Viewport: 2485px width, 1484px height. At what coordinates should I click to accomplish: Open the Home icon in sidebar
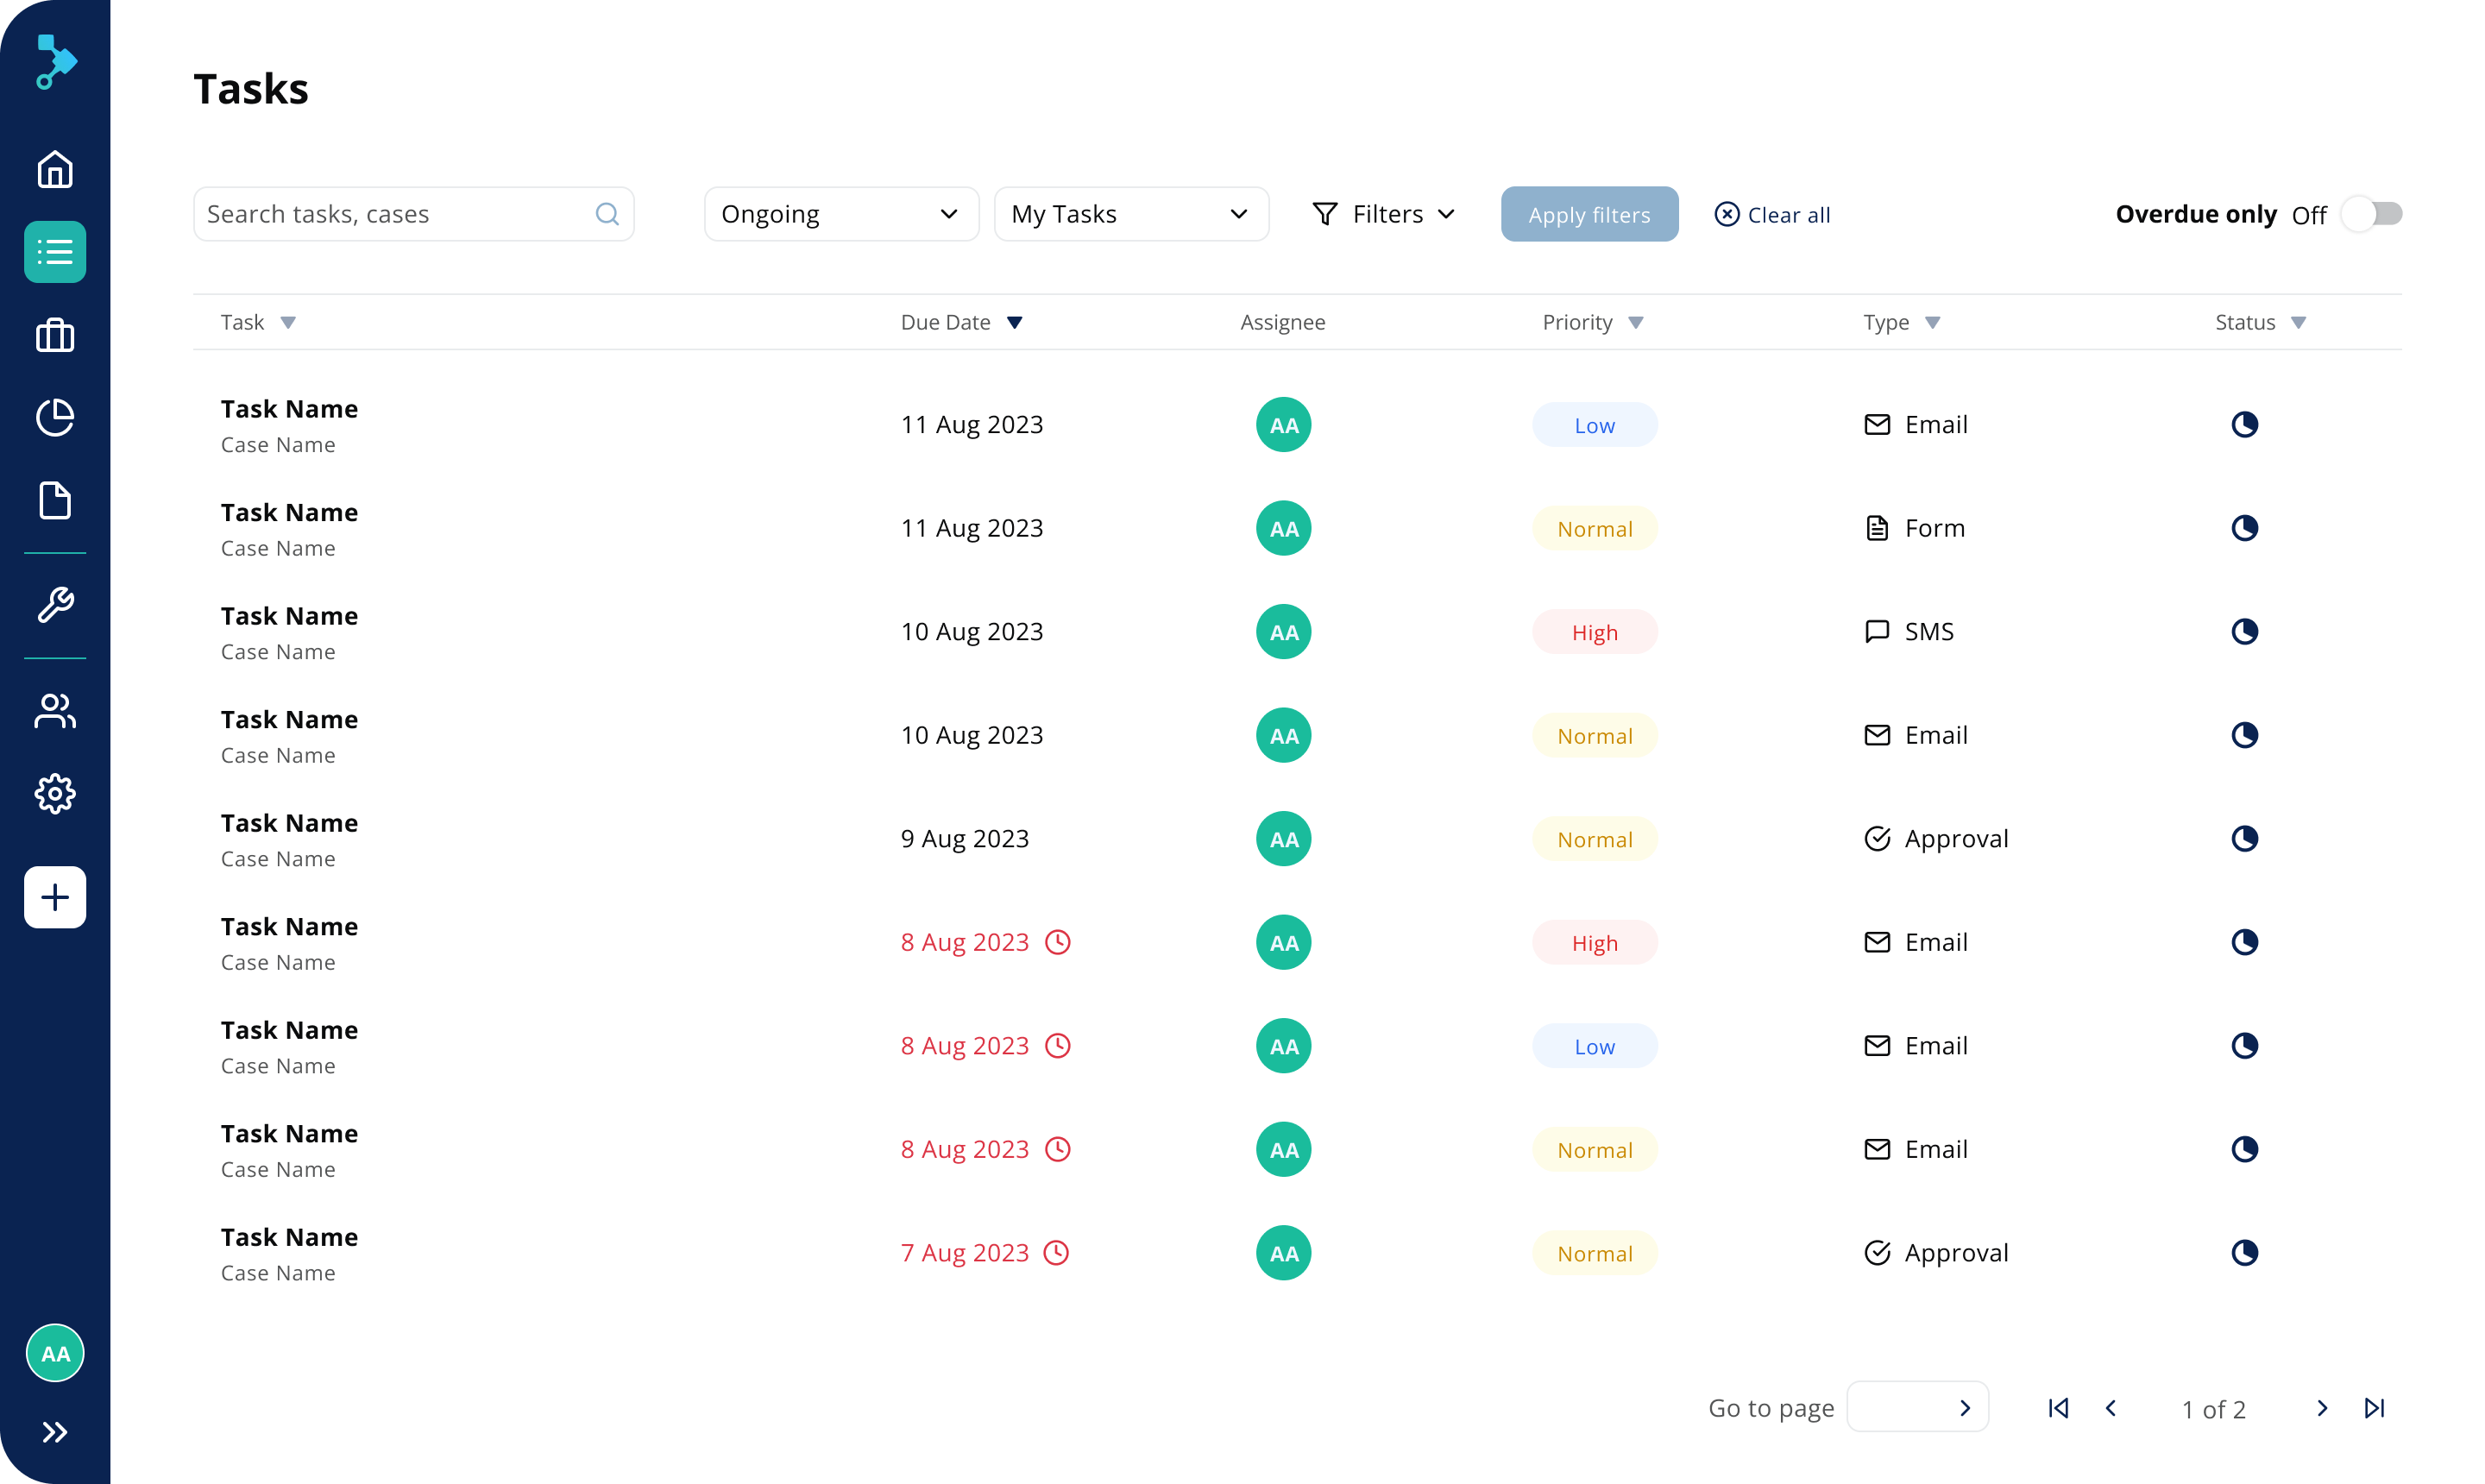55,169
